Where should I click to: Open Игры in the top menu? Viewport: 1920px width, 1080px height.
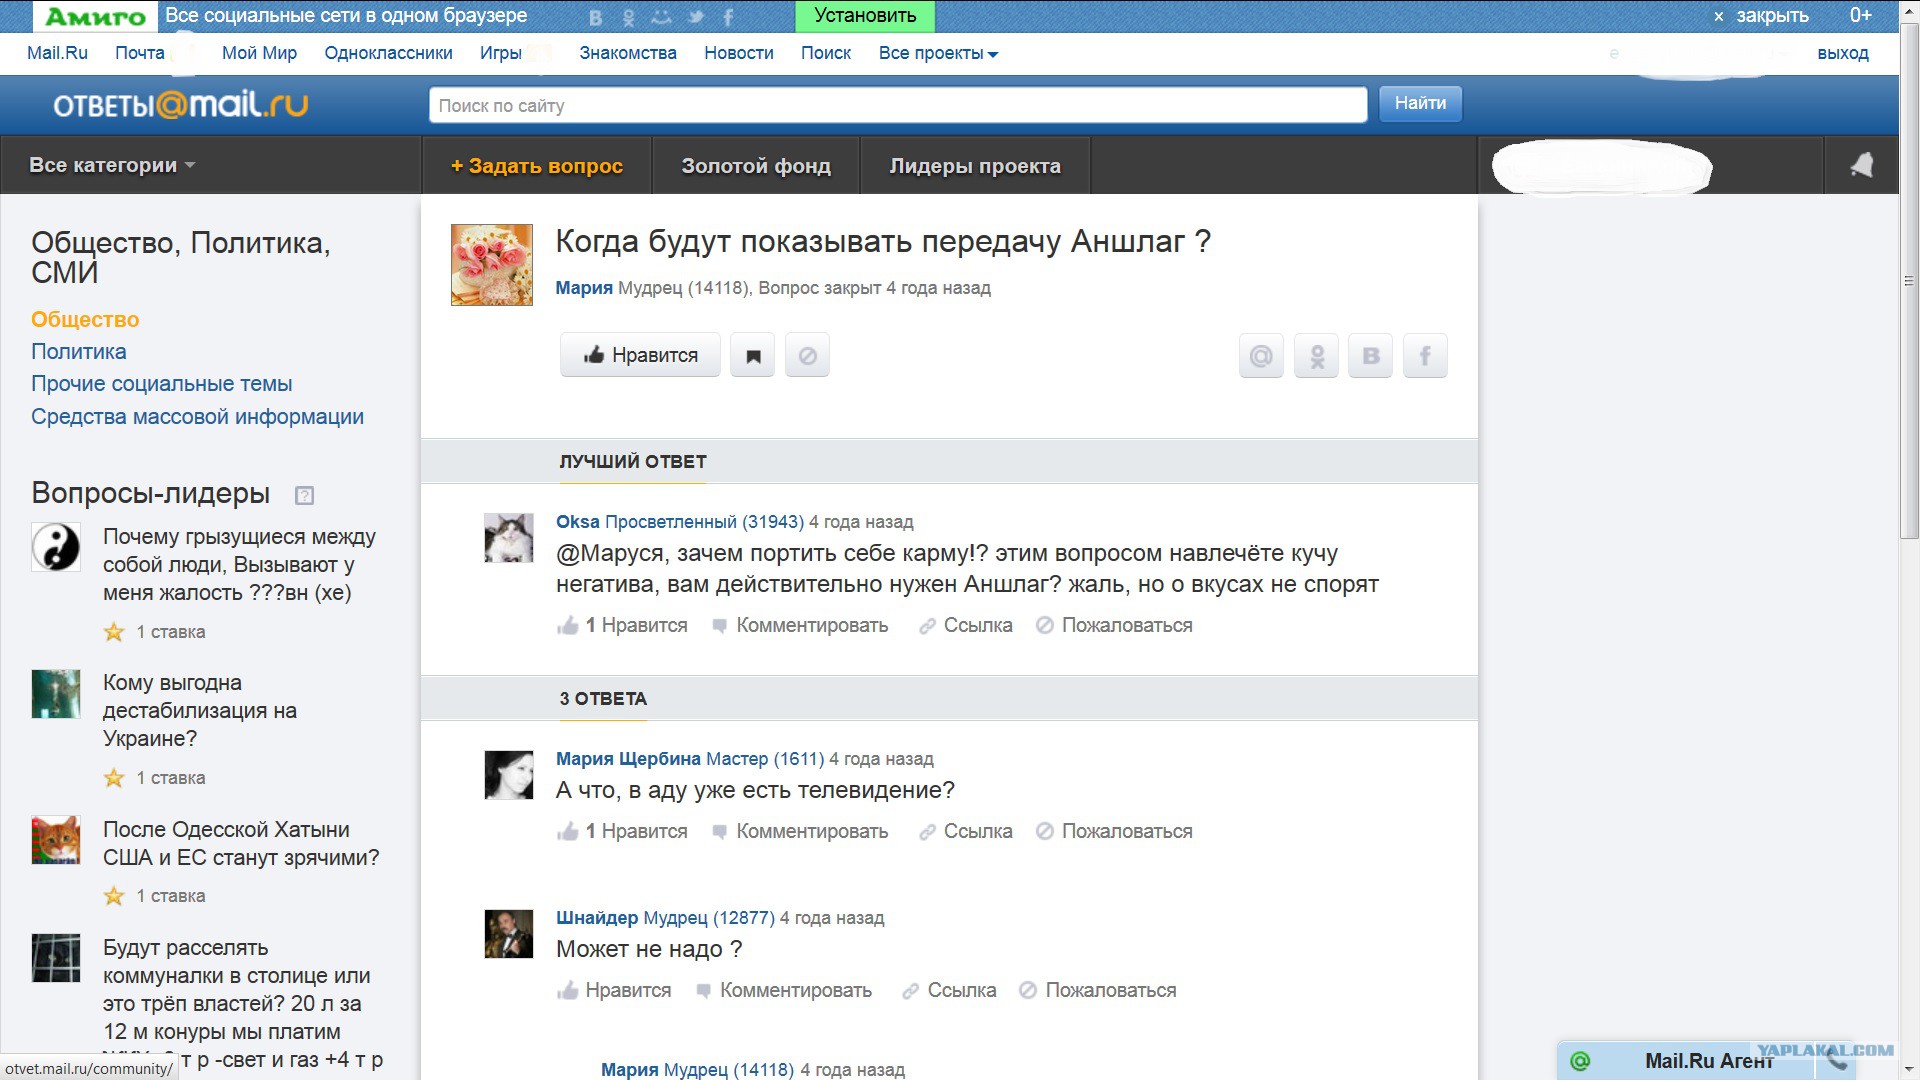point(501,54)
